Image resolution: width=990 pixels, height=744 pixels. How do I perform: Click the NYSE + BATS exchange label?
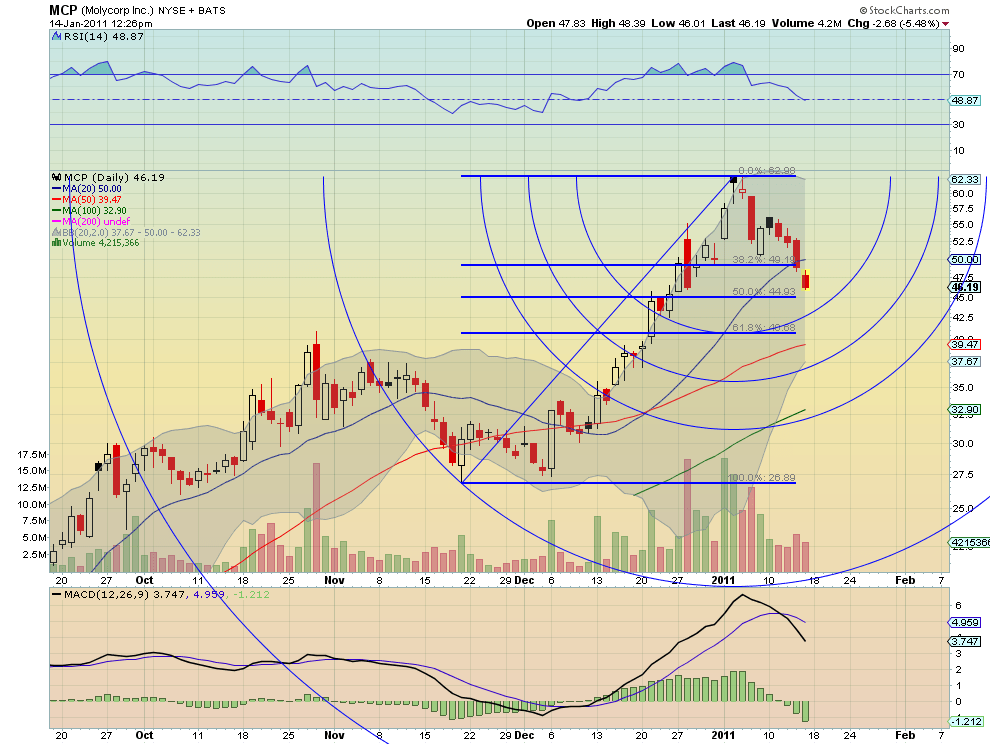(x=191, y=11)
